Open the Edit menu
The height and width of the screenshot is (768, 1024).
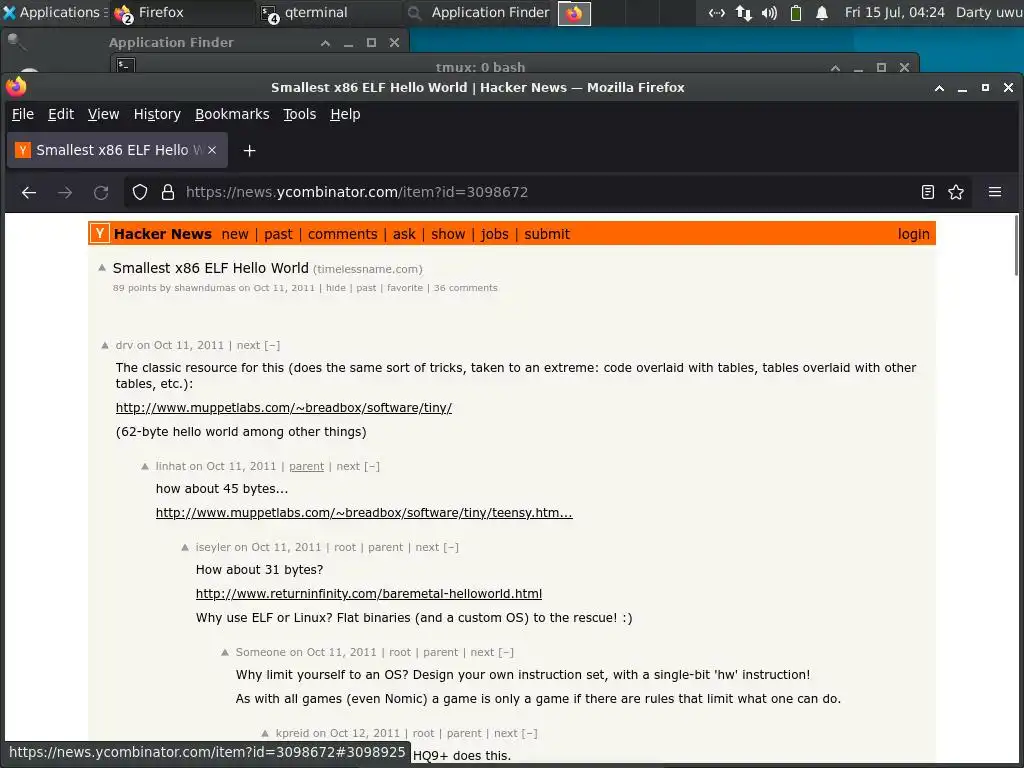[61, 114]
